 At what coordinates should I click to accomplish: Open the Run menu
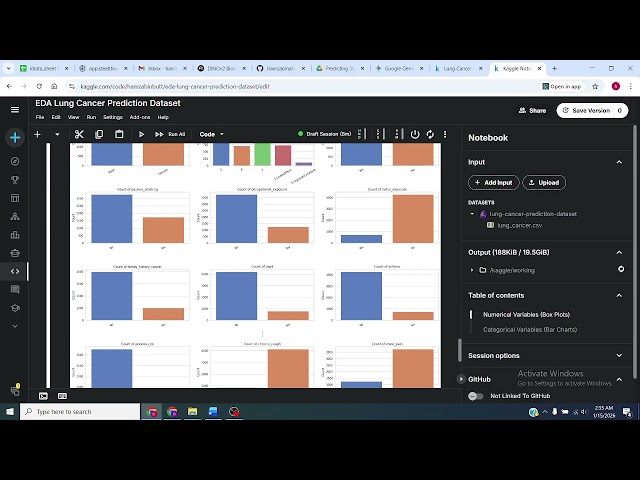point(91,117)
